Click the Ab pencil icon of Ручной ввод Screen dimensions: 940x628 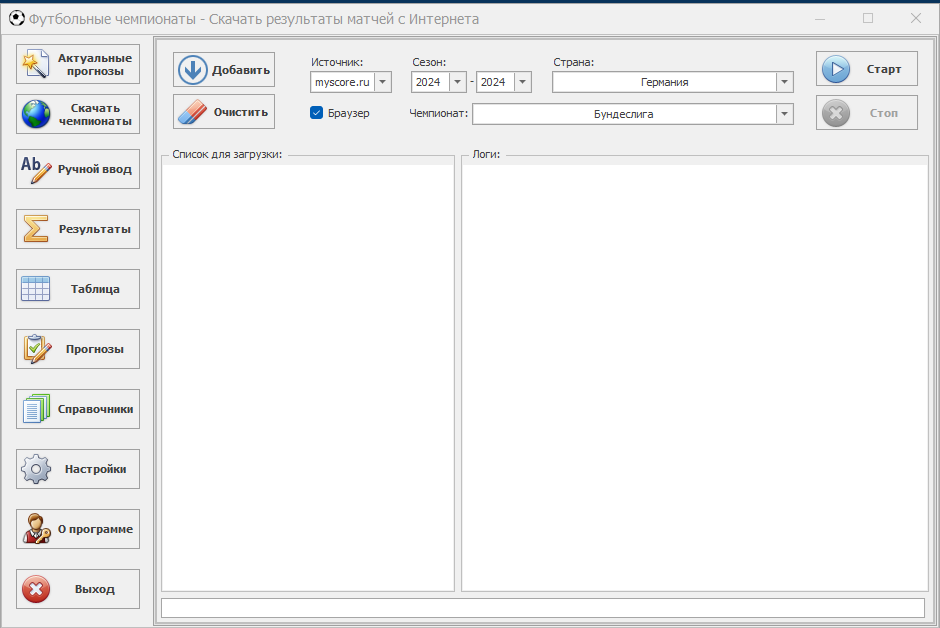tap(36, 169)
